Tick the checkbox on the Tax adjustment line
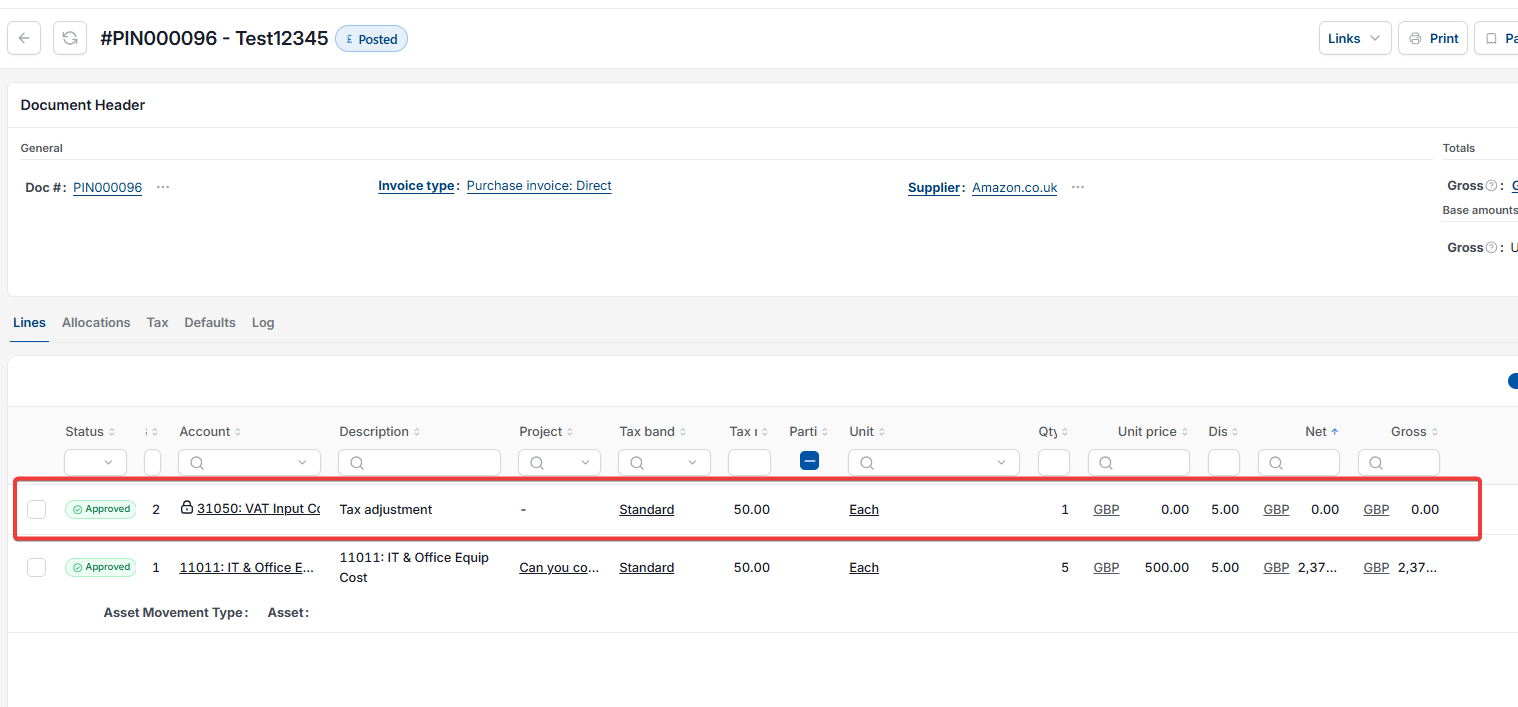 coord(37,509)
